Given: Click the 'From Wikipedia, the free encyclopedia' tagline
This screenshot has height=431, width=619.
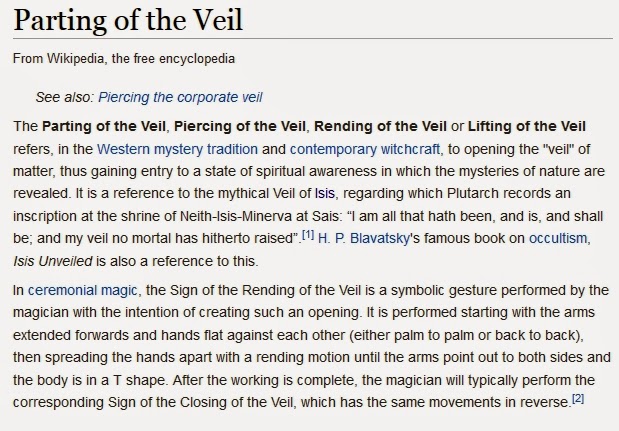Looking at the screenshot, I should tap(124, 58).
